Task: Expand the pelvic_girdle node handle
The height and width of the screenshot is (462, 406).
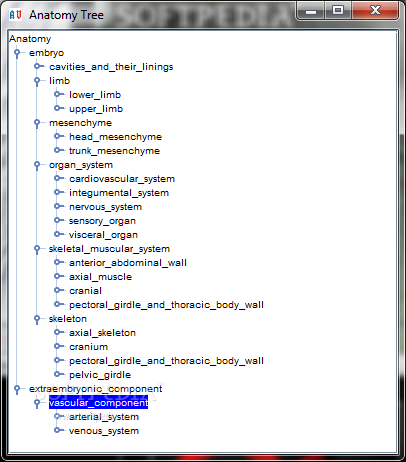Action: pyautogui.click(x=59, y=375)
